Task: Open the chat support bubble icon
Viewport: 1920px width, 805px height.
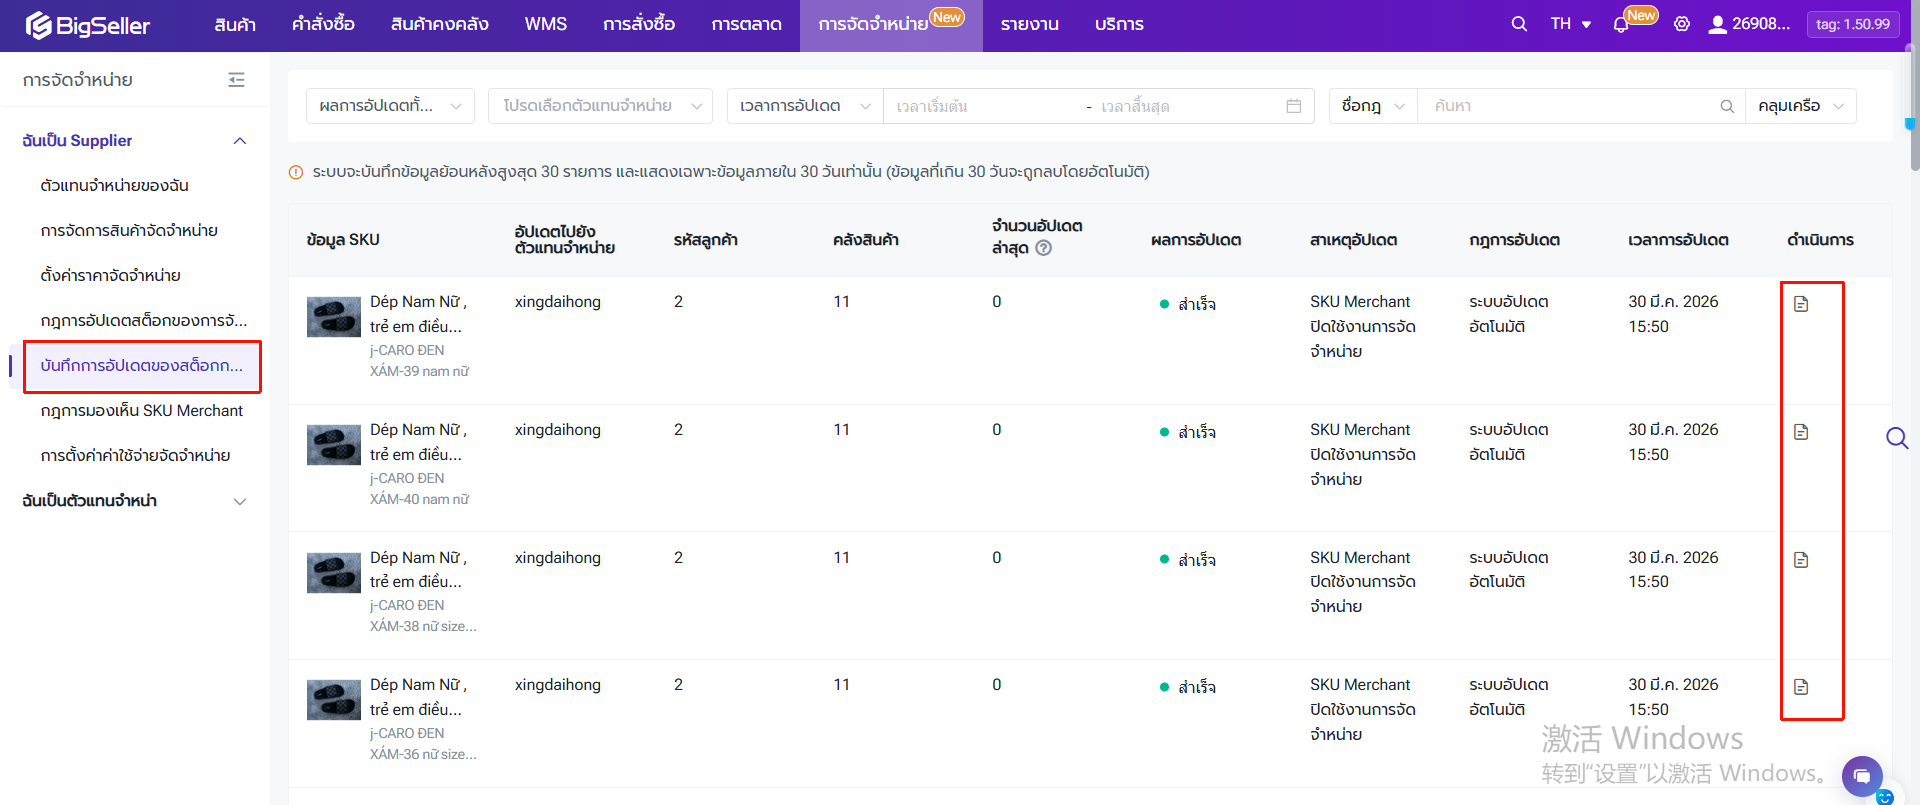Action: tap(1861, 776)
